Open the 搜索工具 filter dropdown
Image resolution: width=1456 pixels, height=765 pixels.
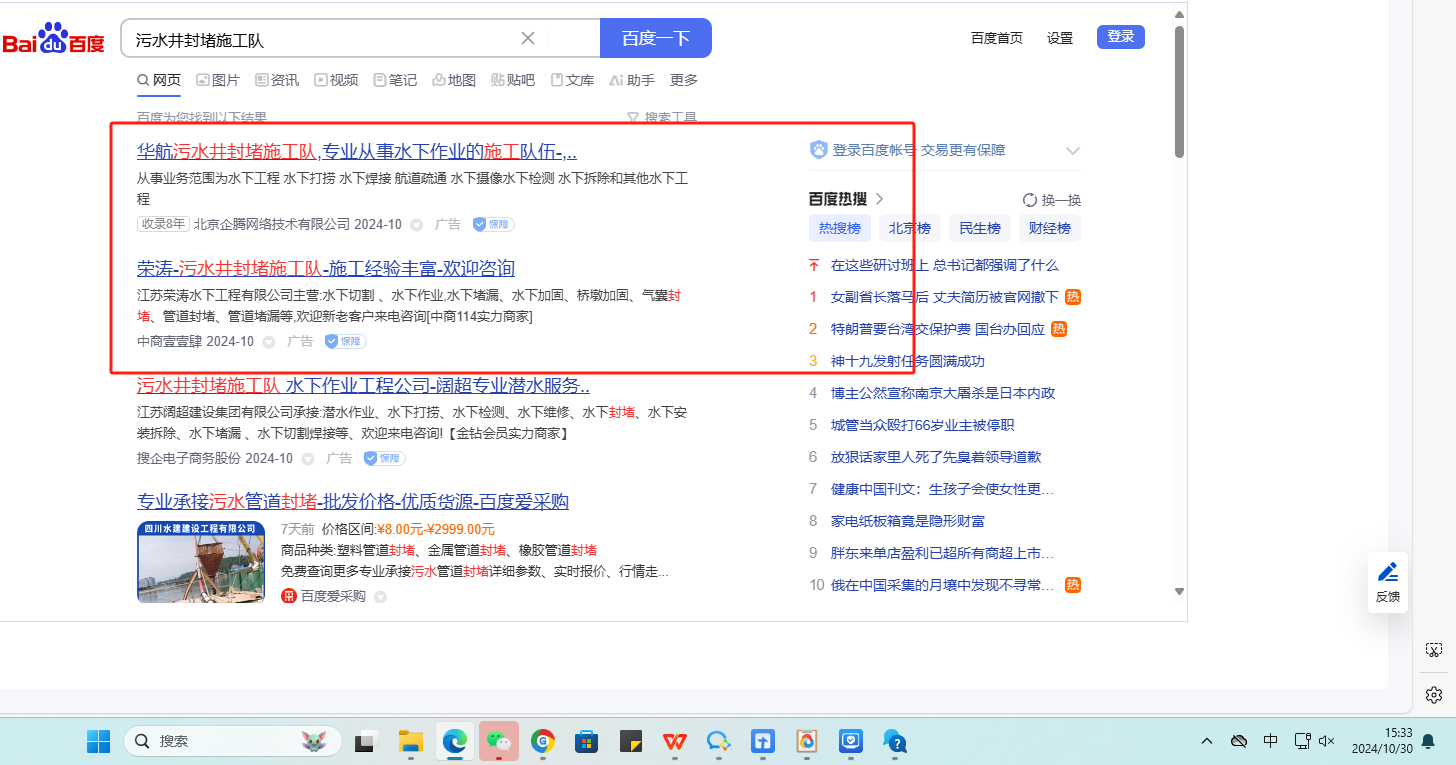point(661,118)
